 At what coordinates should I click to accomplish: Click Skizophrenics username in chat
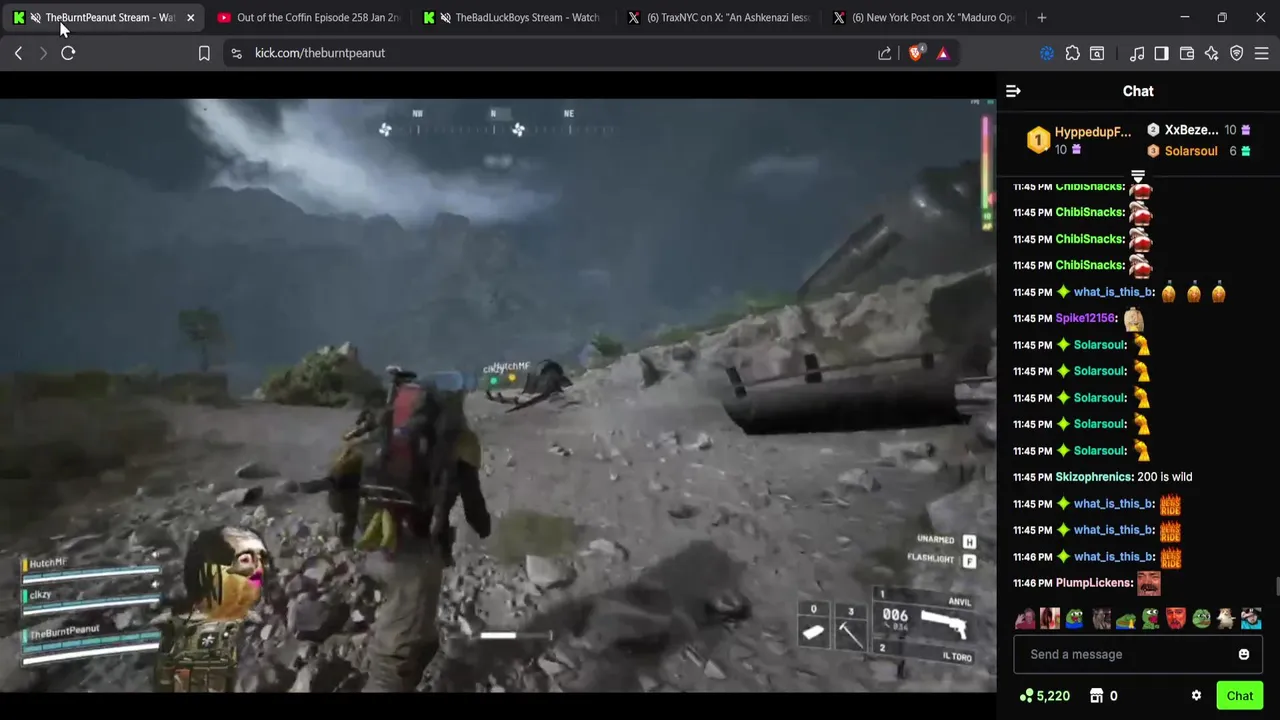[1094, 477]
